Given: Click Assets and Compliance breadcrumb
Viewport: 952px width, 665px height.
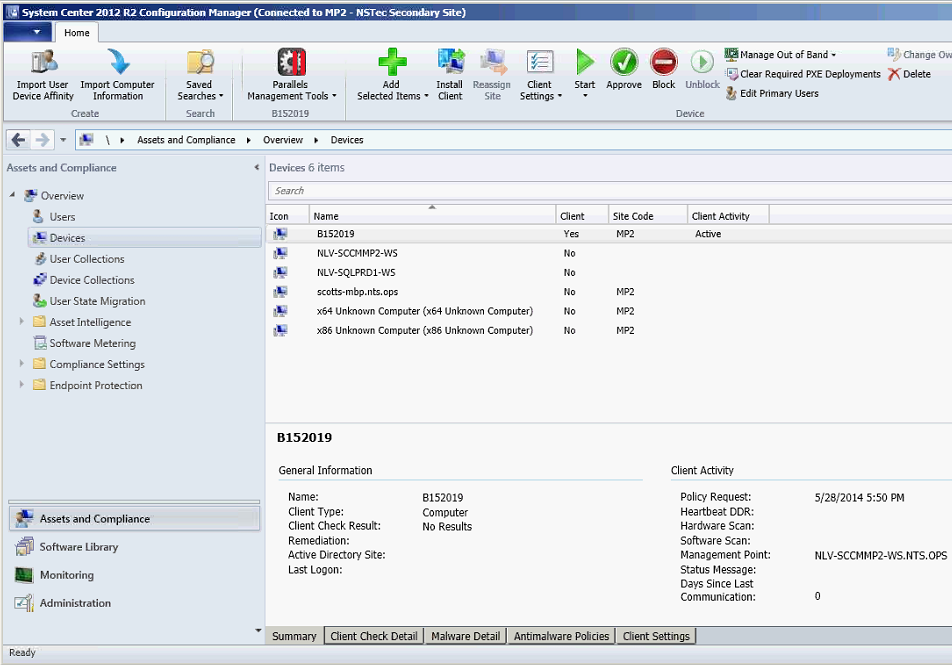Looking at the screenshot, I should tap(186, 140).
